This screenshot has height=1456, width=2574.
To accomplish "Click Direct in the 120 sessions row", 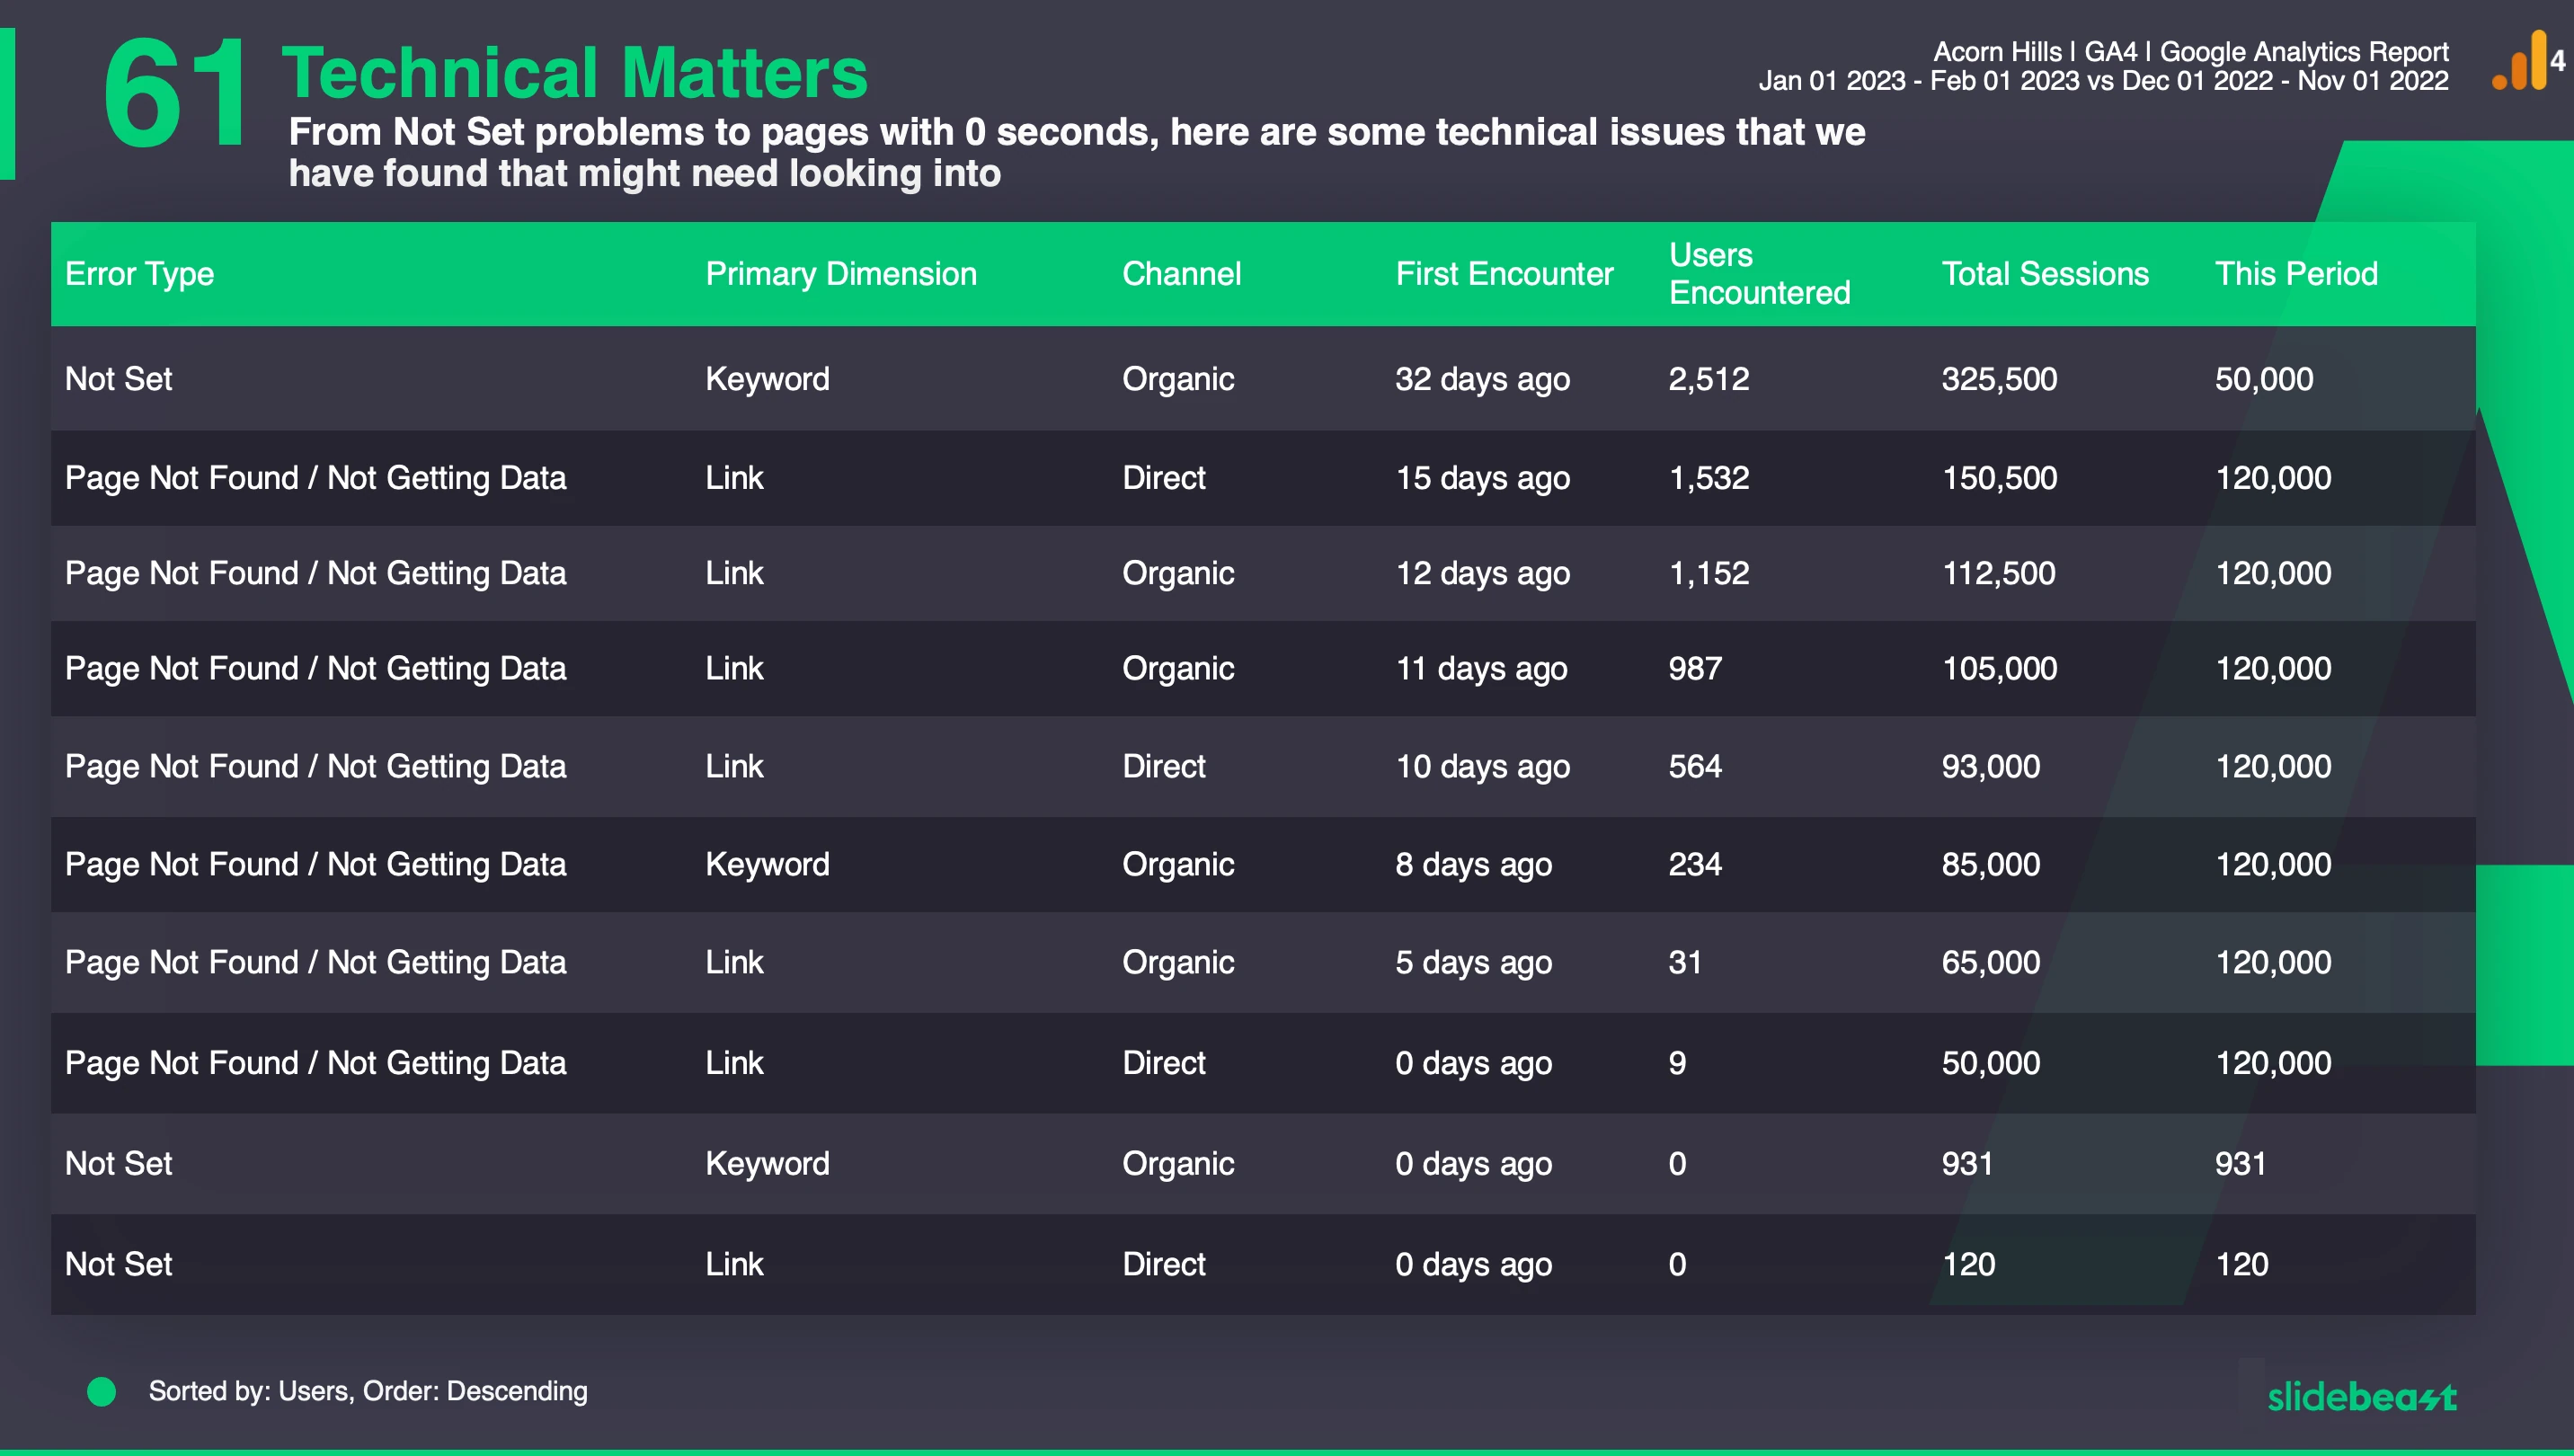I will tap(1163, 1264).
